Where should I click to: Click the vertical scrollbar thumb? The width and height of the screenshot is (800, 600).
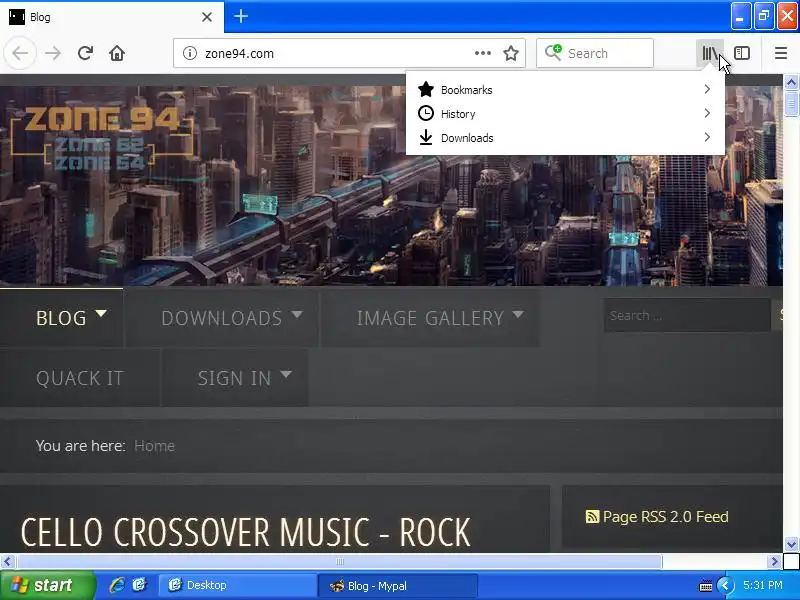click(x=791, y=104)
